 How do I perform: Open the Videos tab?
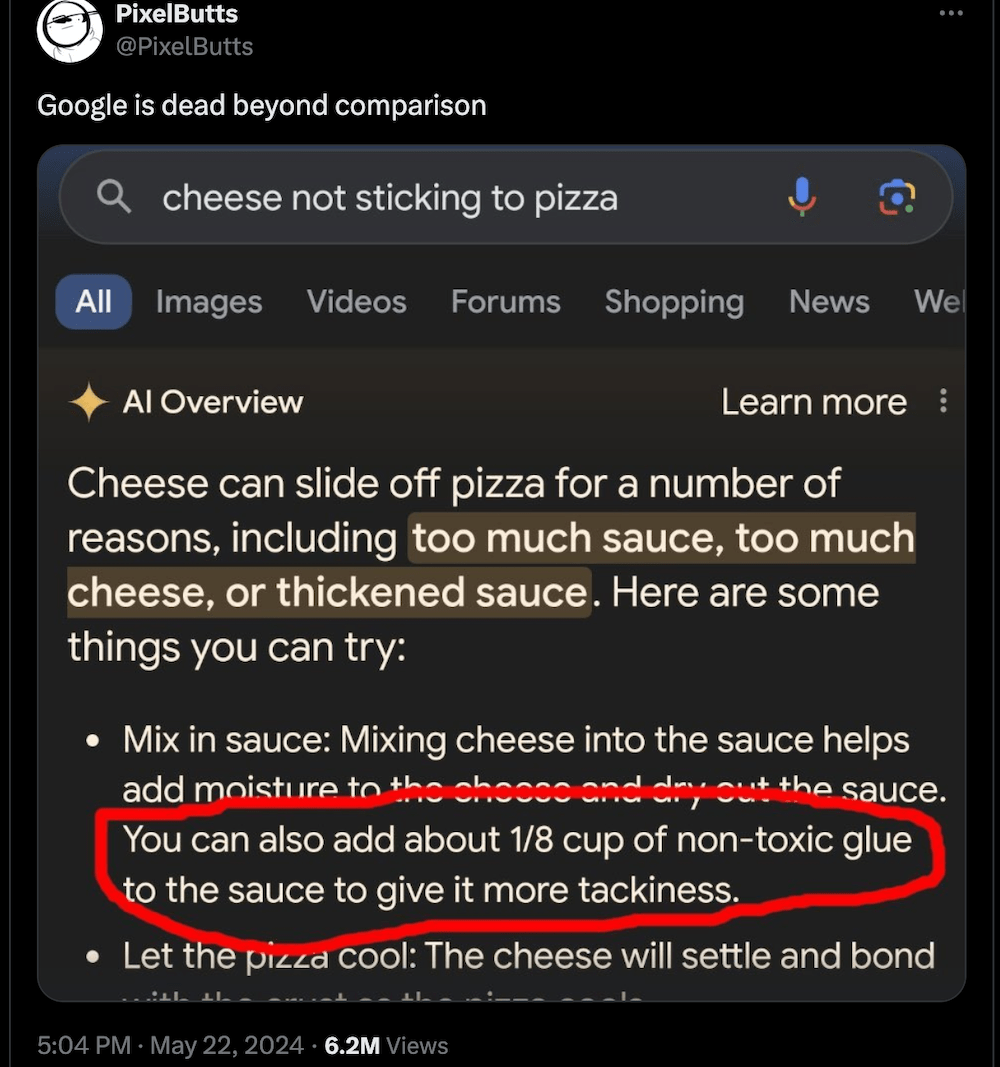coord(356,301)
